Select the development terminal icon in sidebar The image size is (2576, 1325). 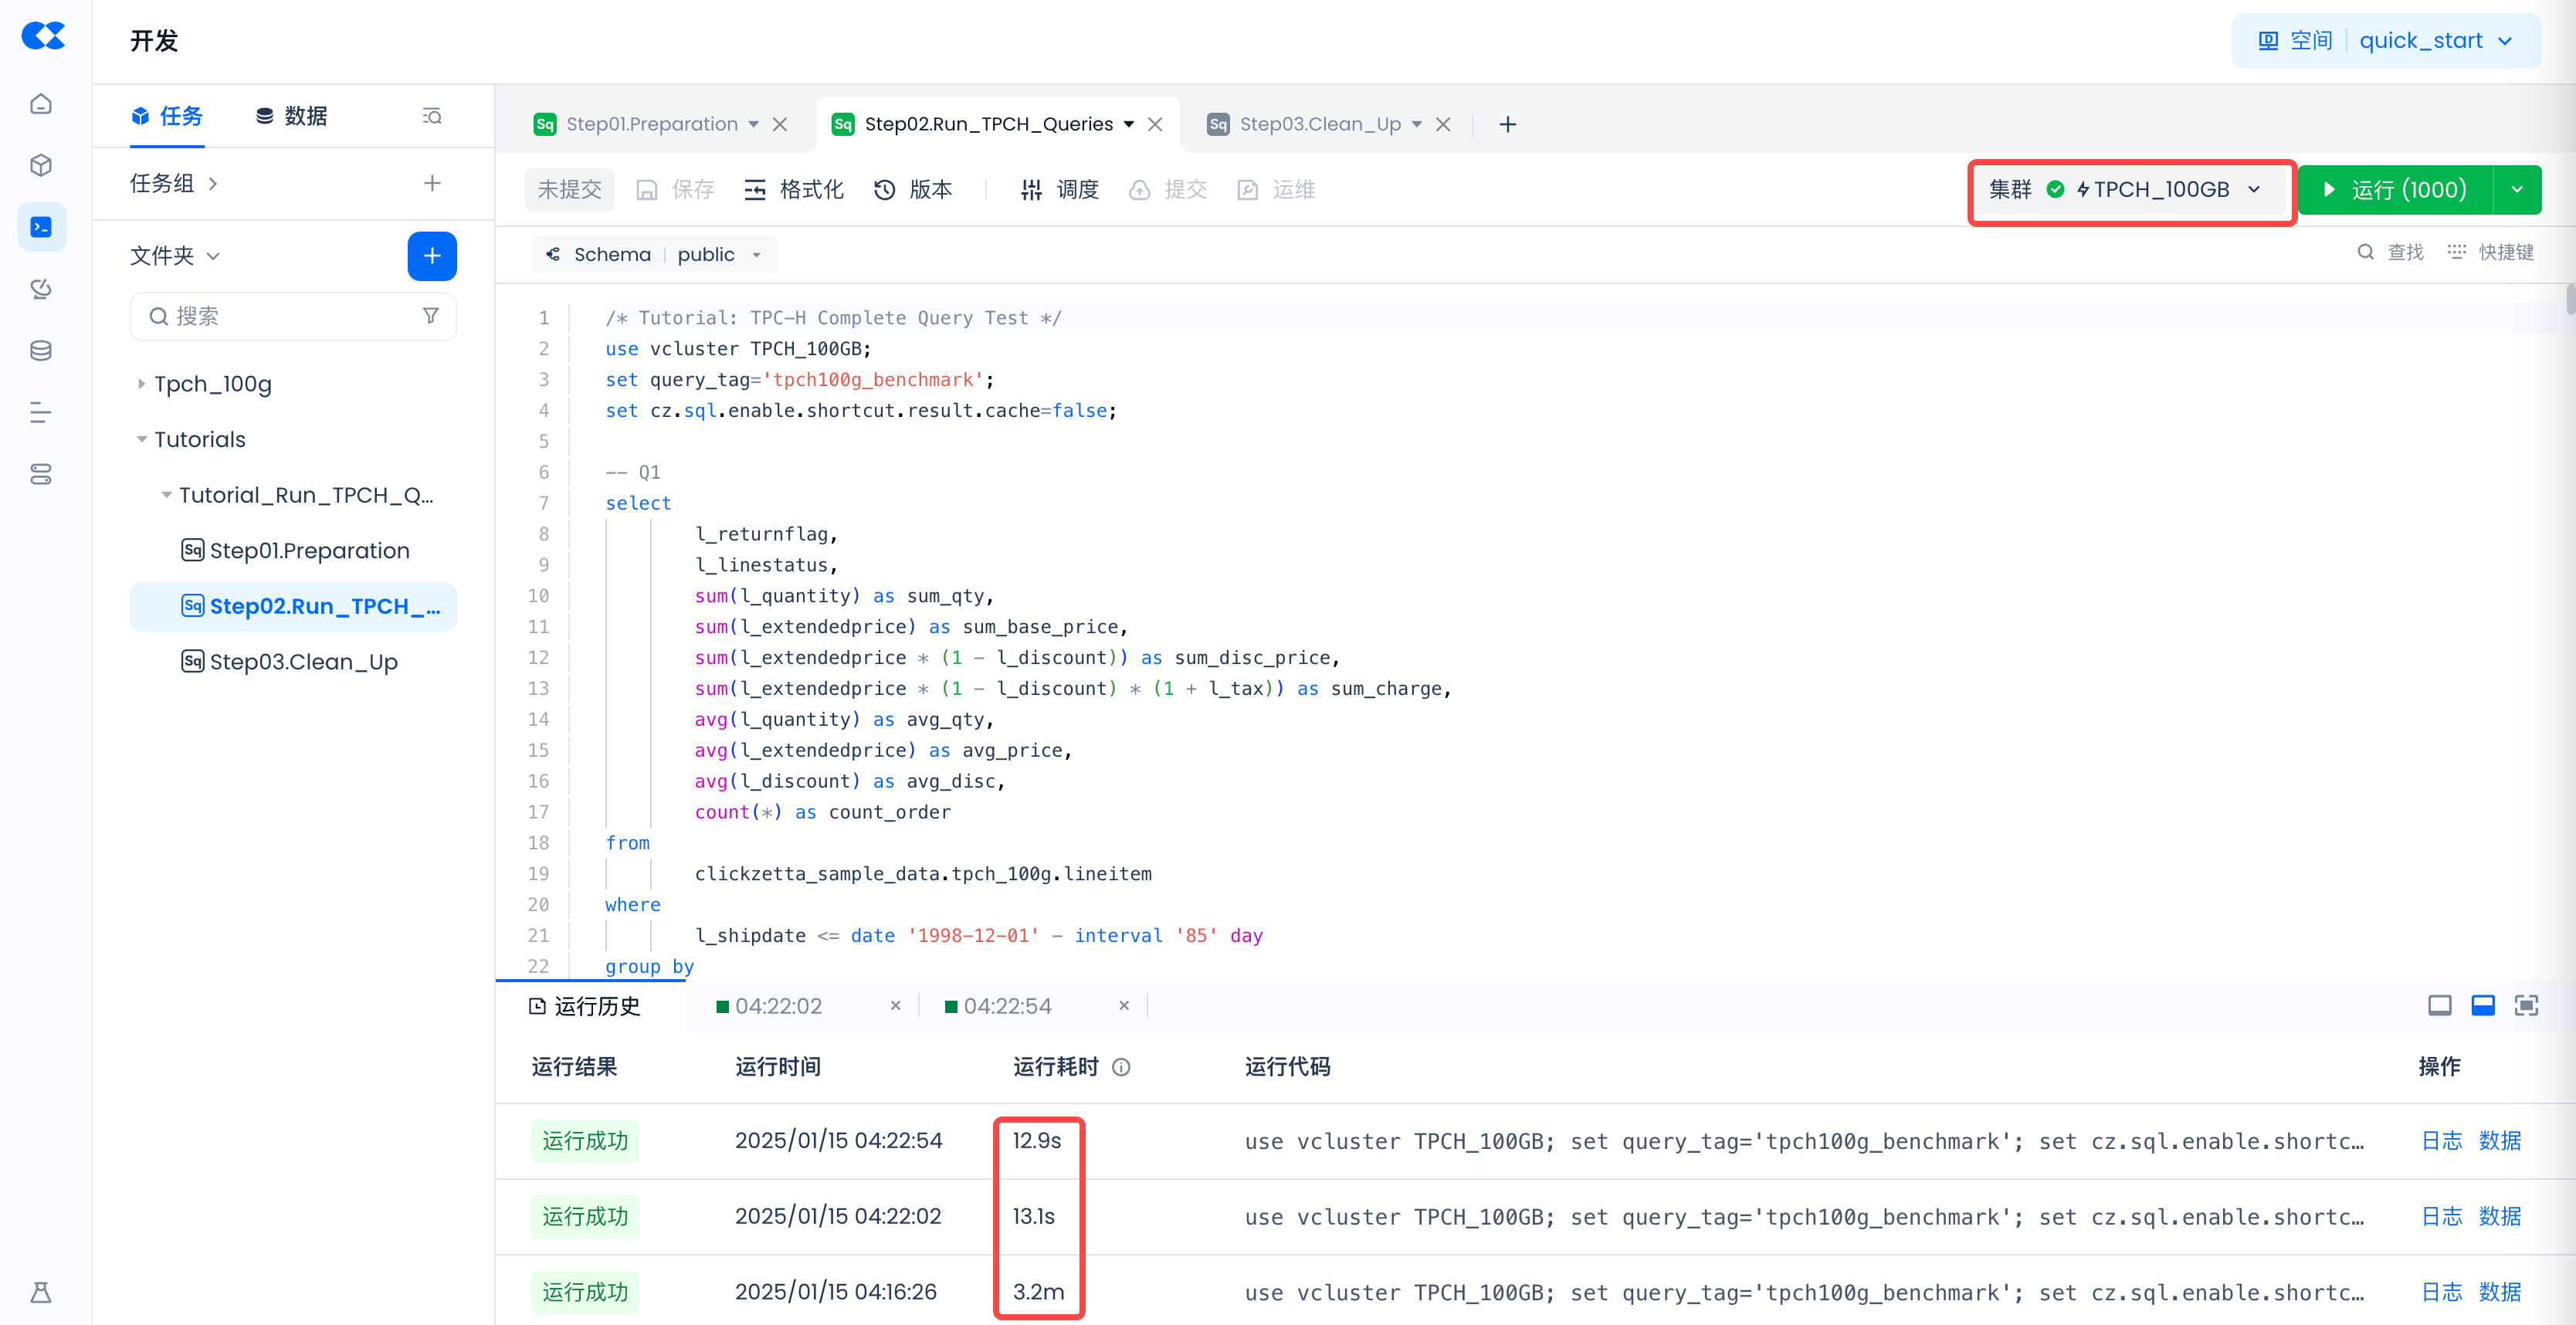point(41,227)
